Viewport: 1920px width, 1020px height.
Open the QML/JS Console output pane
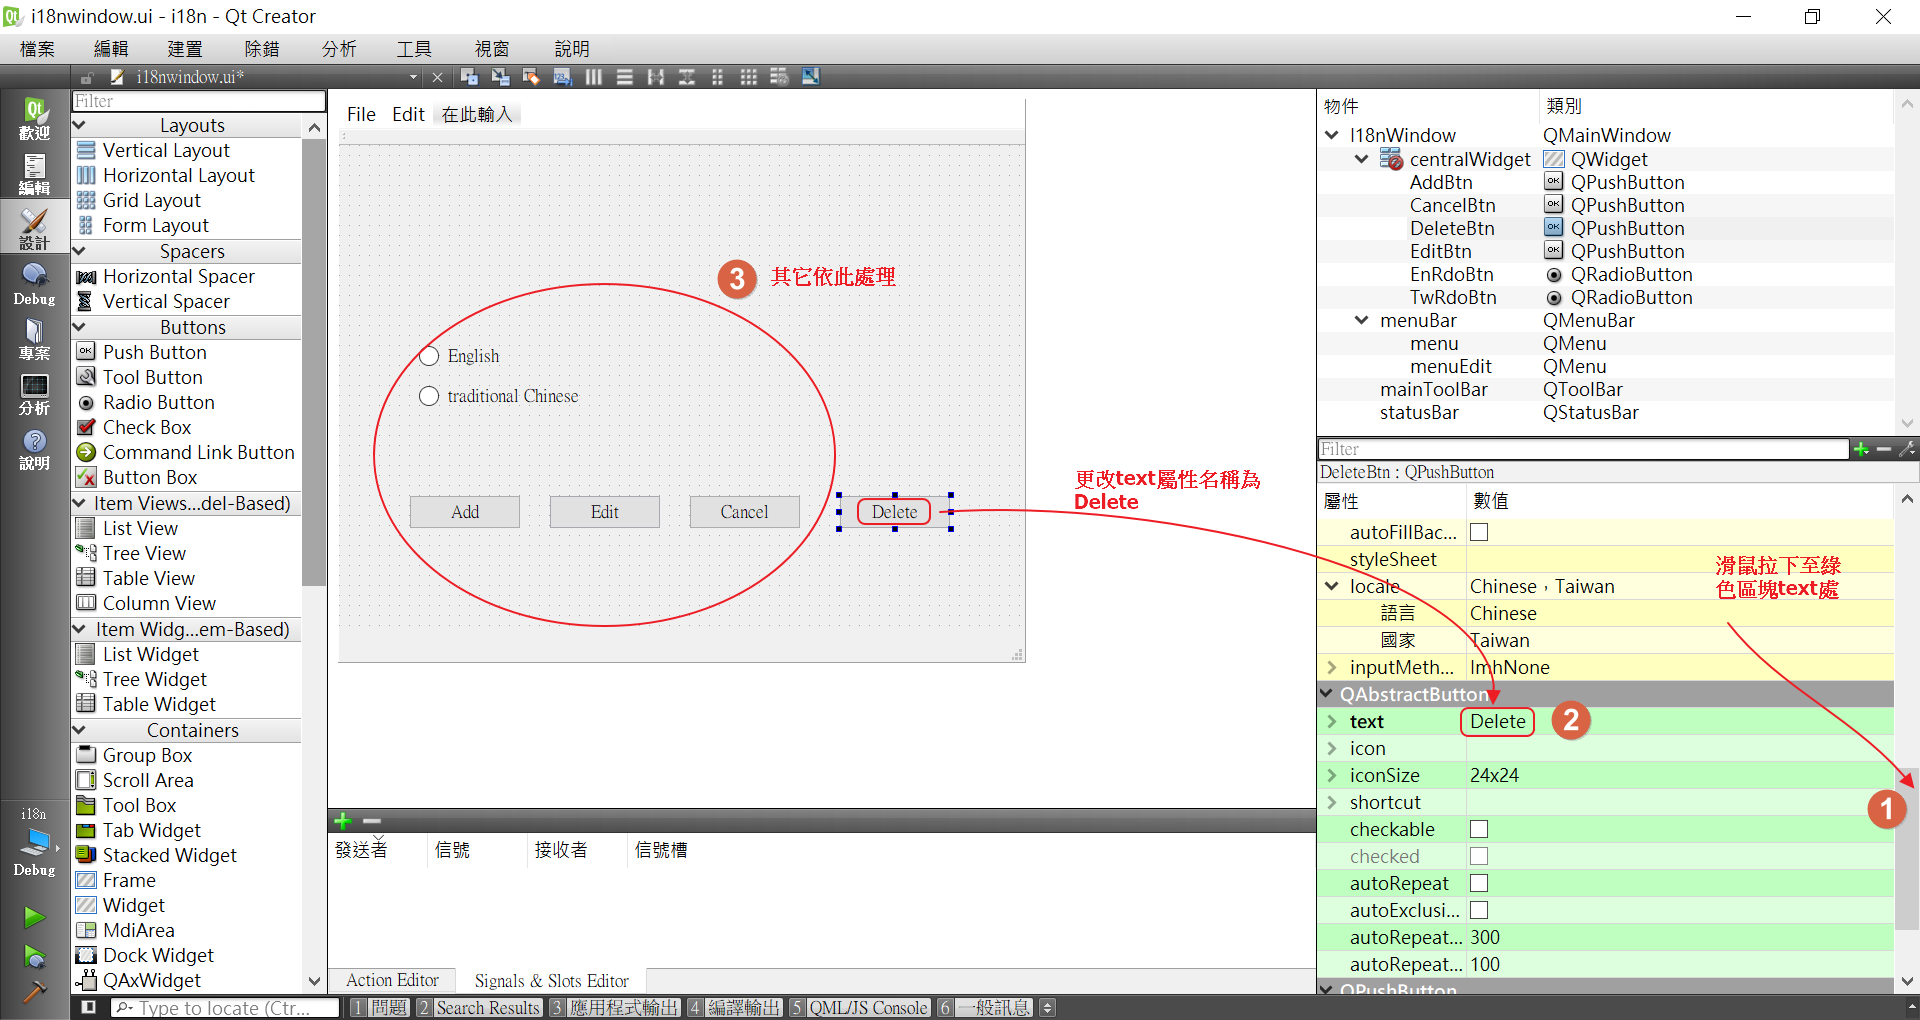coord(860,1007)
